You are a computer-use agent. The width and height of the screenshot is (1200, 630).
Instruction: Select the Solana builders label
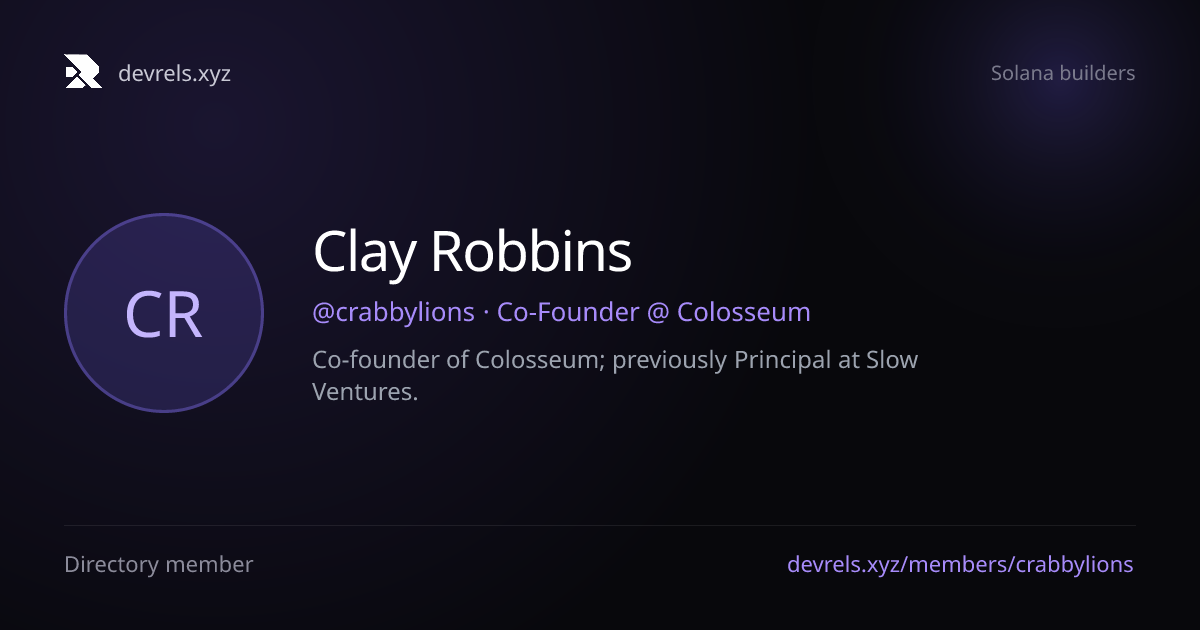[x=1063, y=73]
